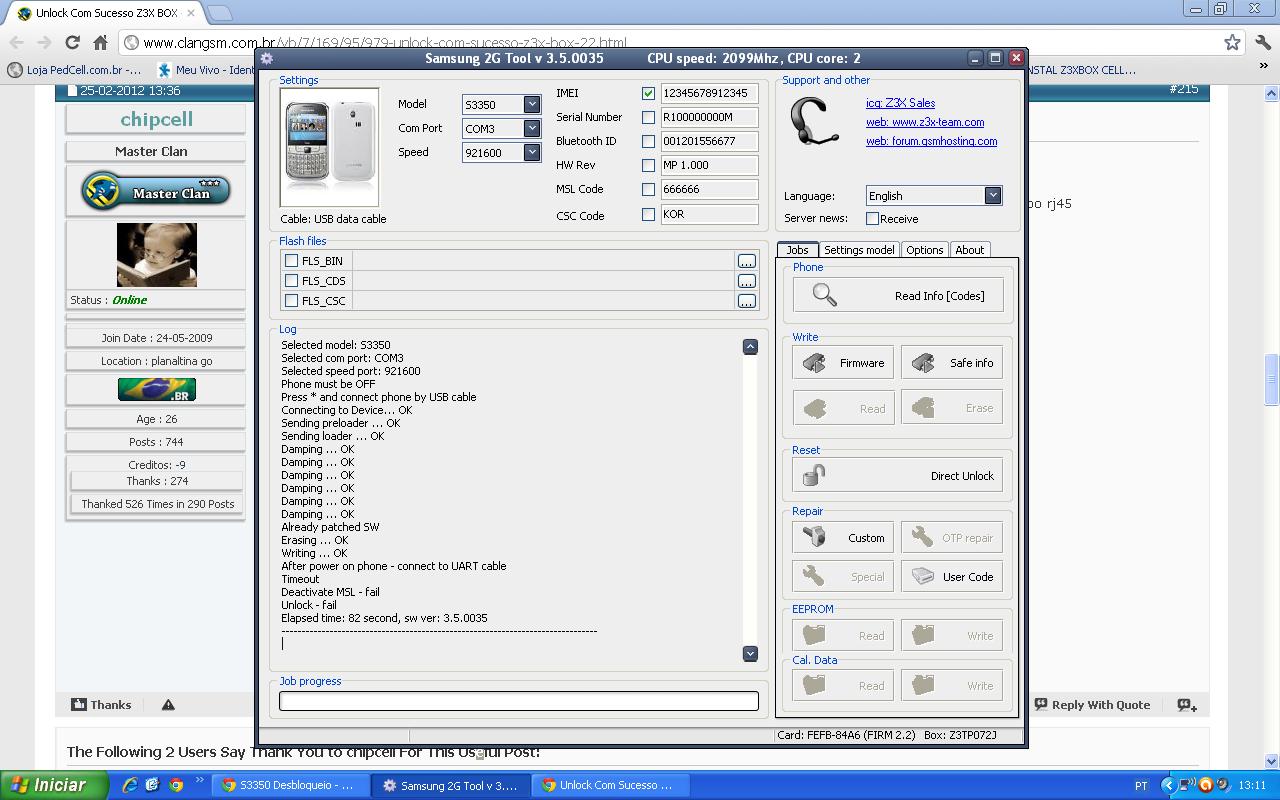Launch Internet Explorer from the quick launch
The width and height of the screenshot is (1280, 800).
pyautogui.click(x=131, y=785)
